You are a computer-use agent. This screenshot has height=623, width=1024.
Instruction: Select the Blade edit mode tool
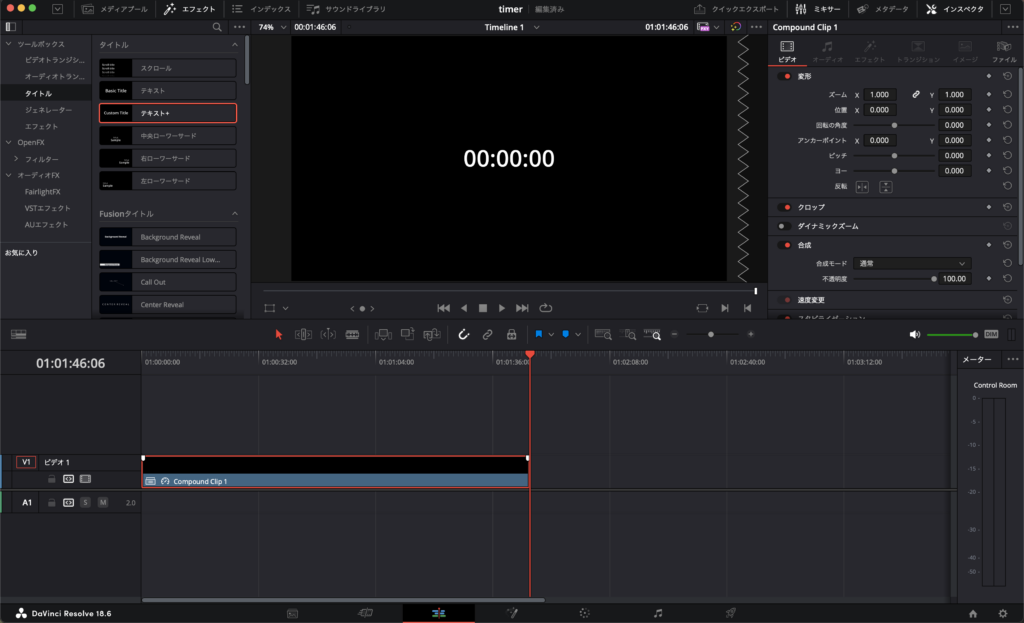[352, 334]
